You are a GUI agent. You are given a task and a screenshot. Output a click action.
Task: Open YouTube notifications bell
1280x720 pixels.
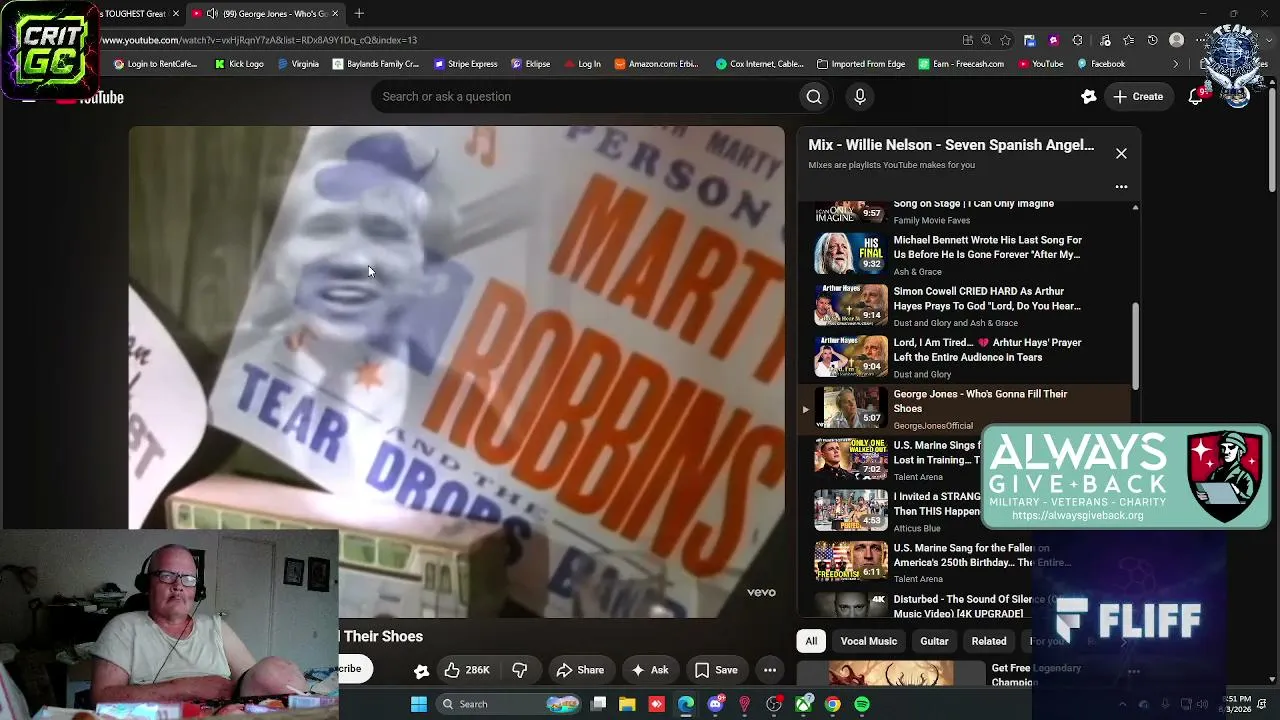[1196, 97]
